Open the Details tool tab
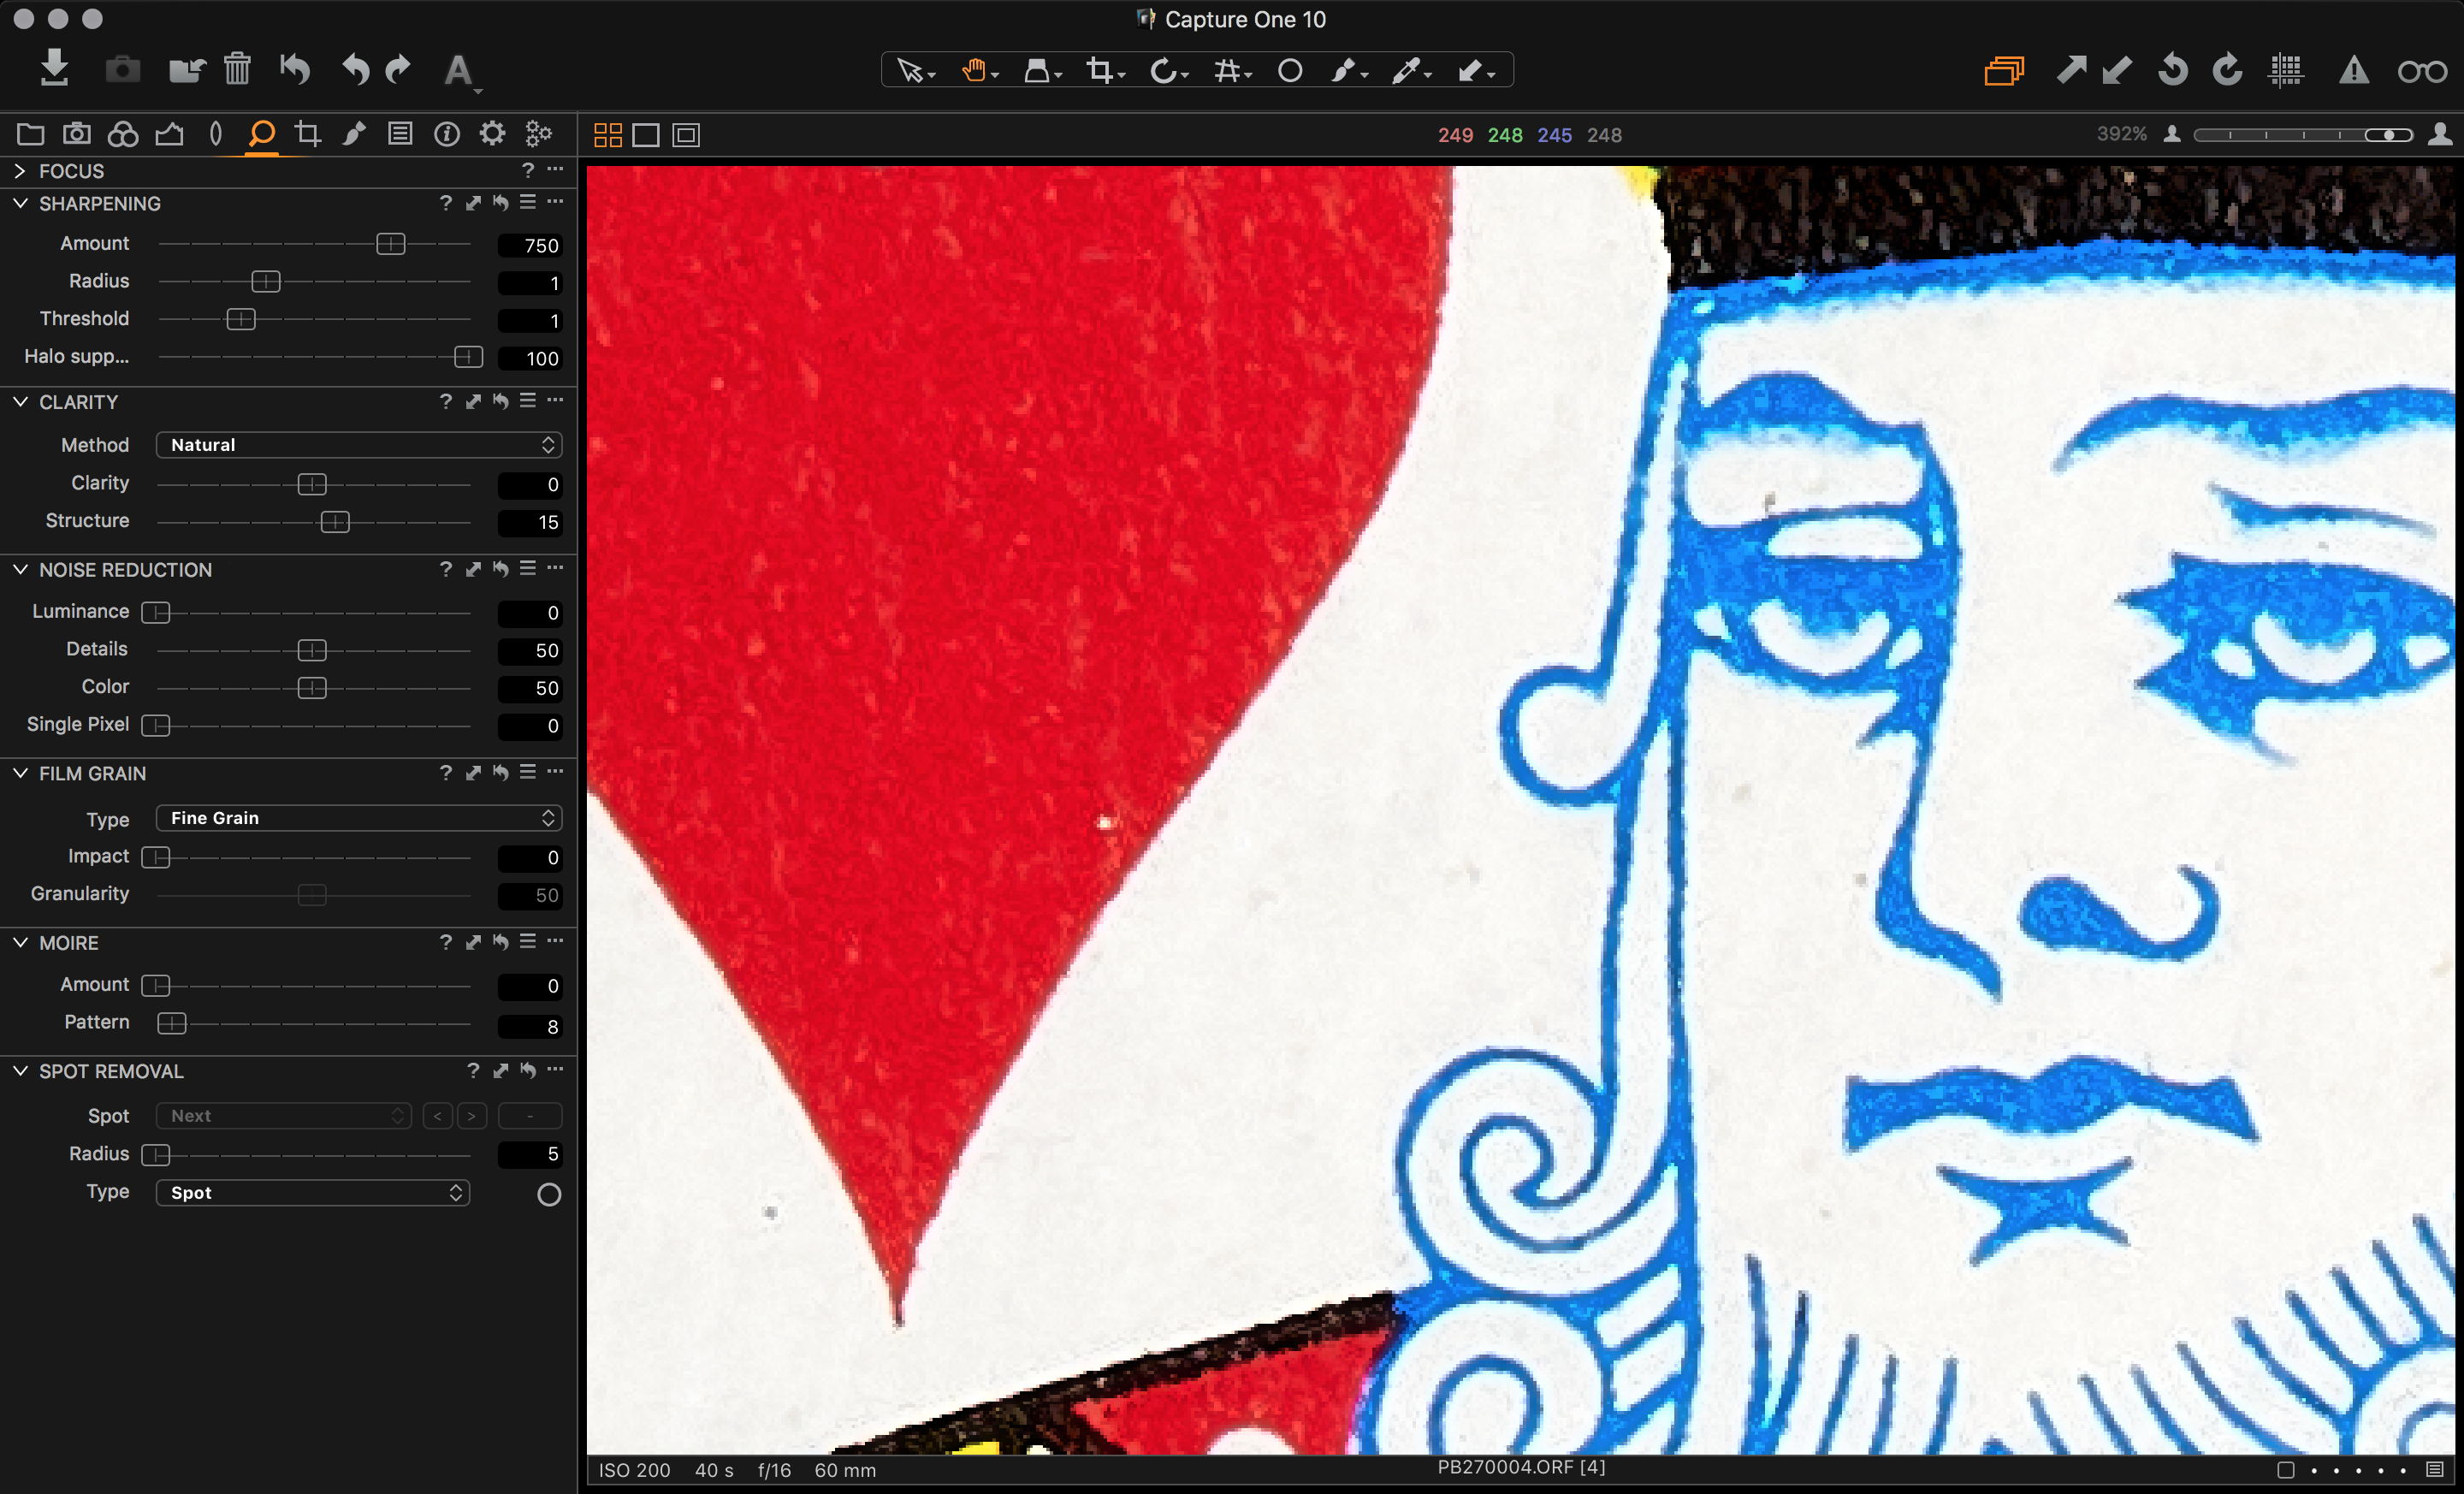 [261, 134]
